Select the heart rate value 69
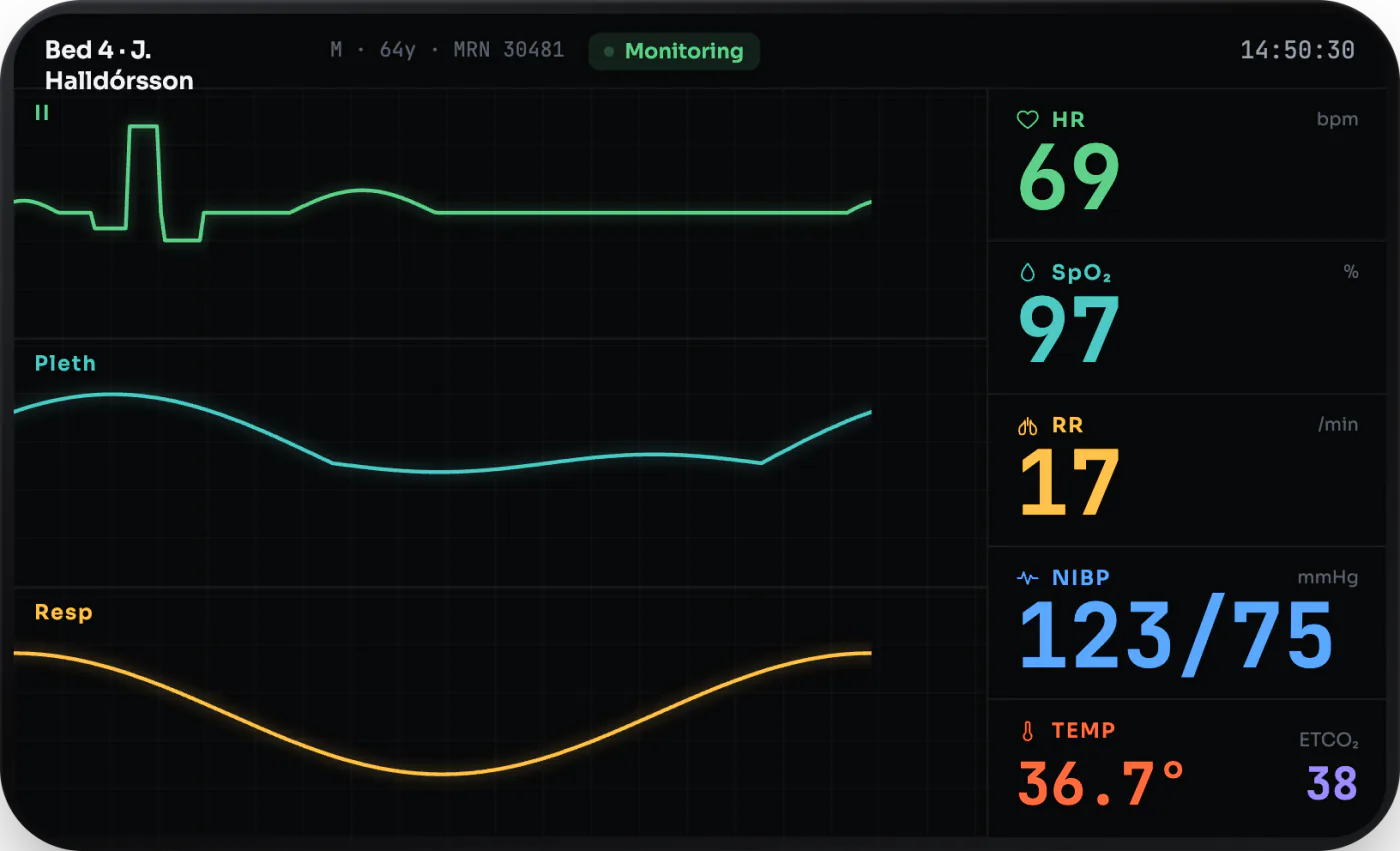1400x851 pixels. click(x=1069, y=177)
